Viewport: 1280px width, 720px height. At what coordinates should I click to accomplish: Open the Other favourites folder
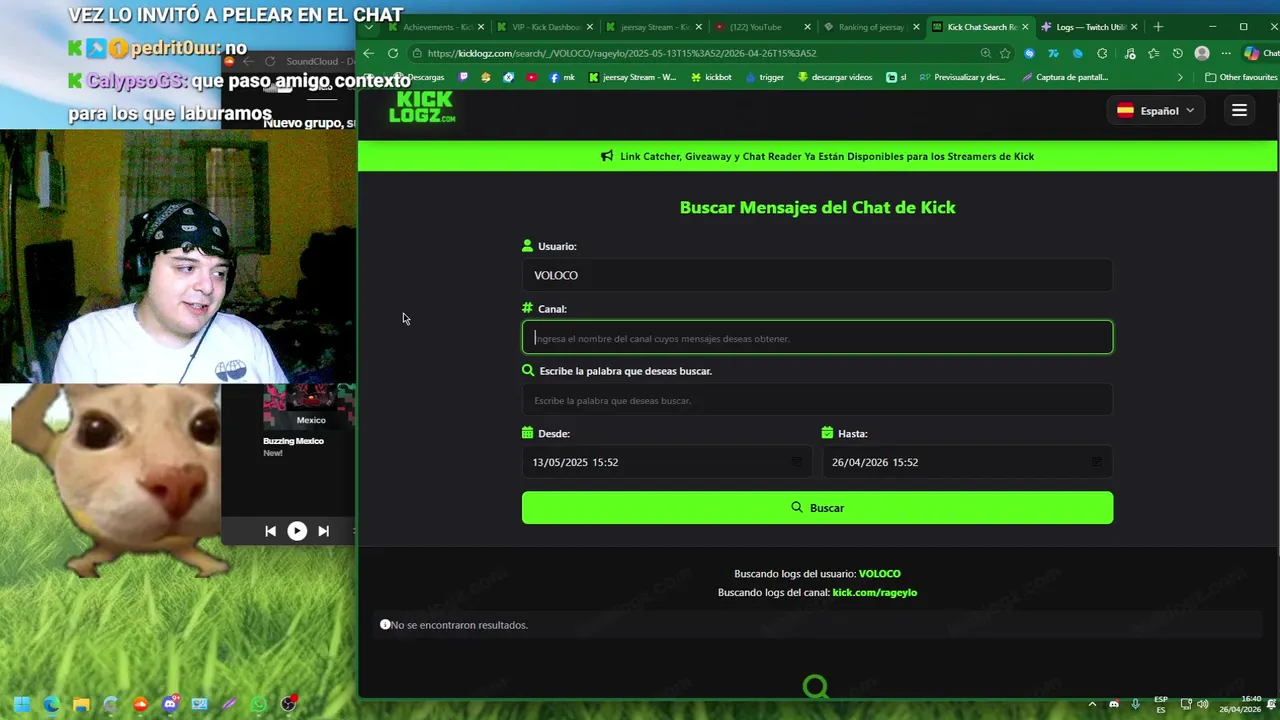click(1241, 77)
